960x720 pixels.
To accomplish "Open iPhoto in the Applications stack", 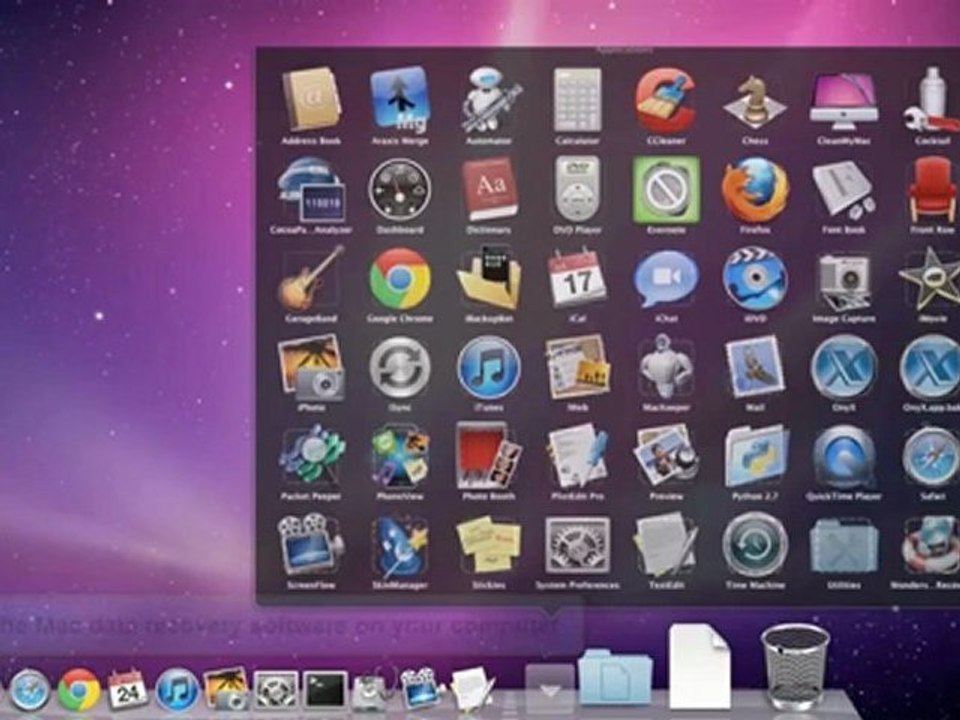I will 311,367.
